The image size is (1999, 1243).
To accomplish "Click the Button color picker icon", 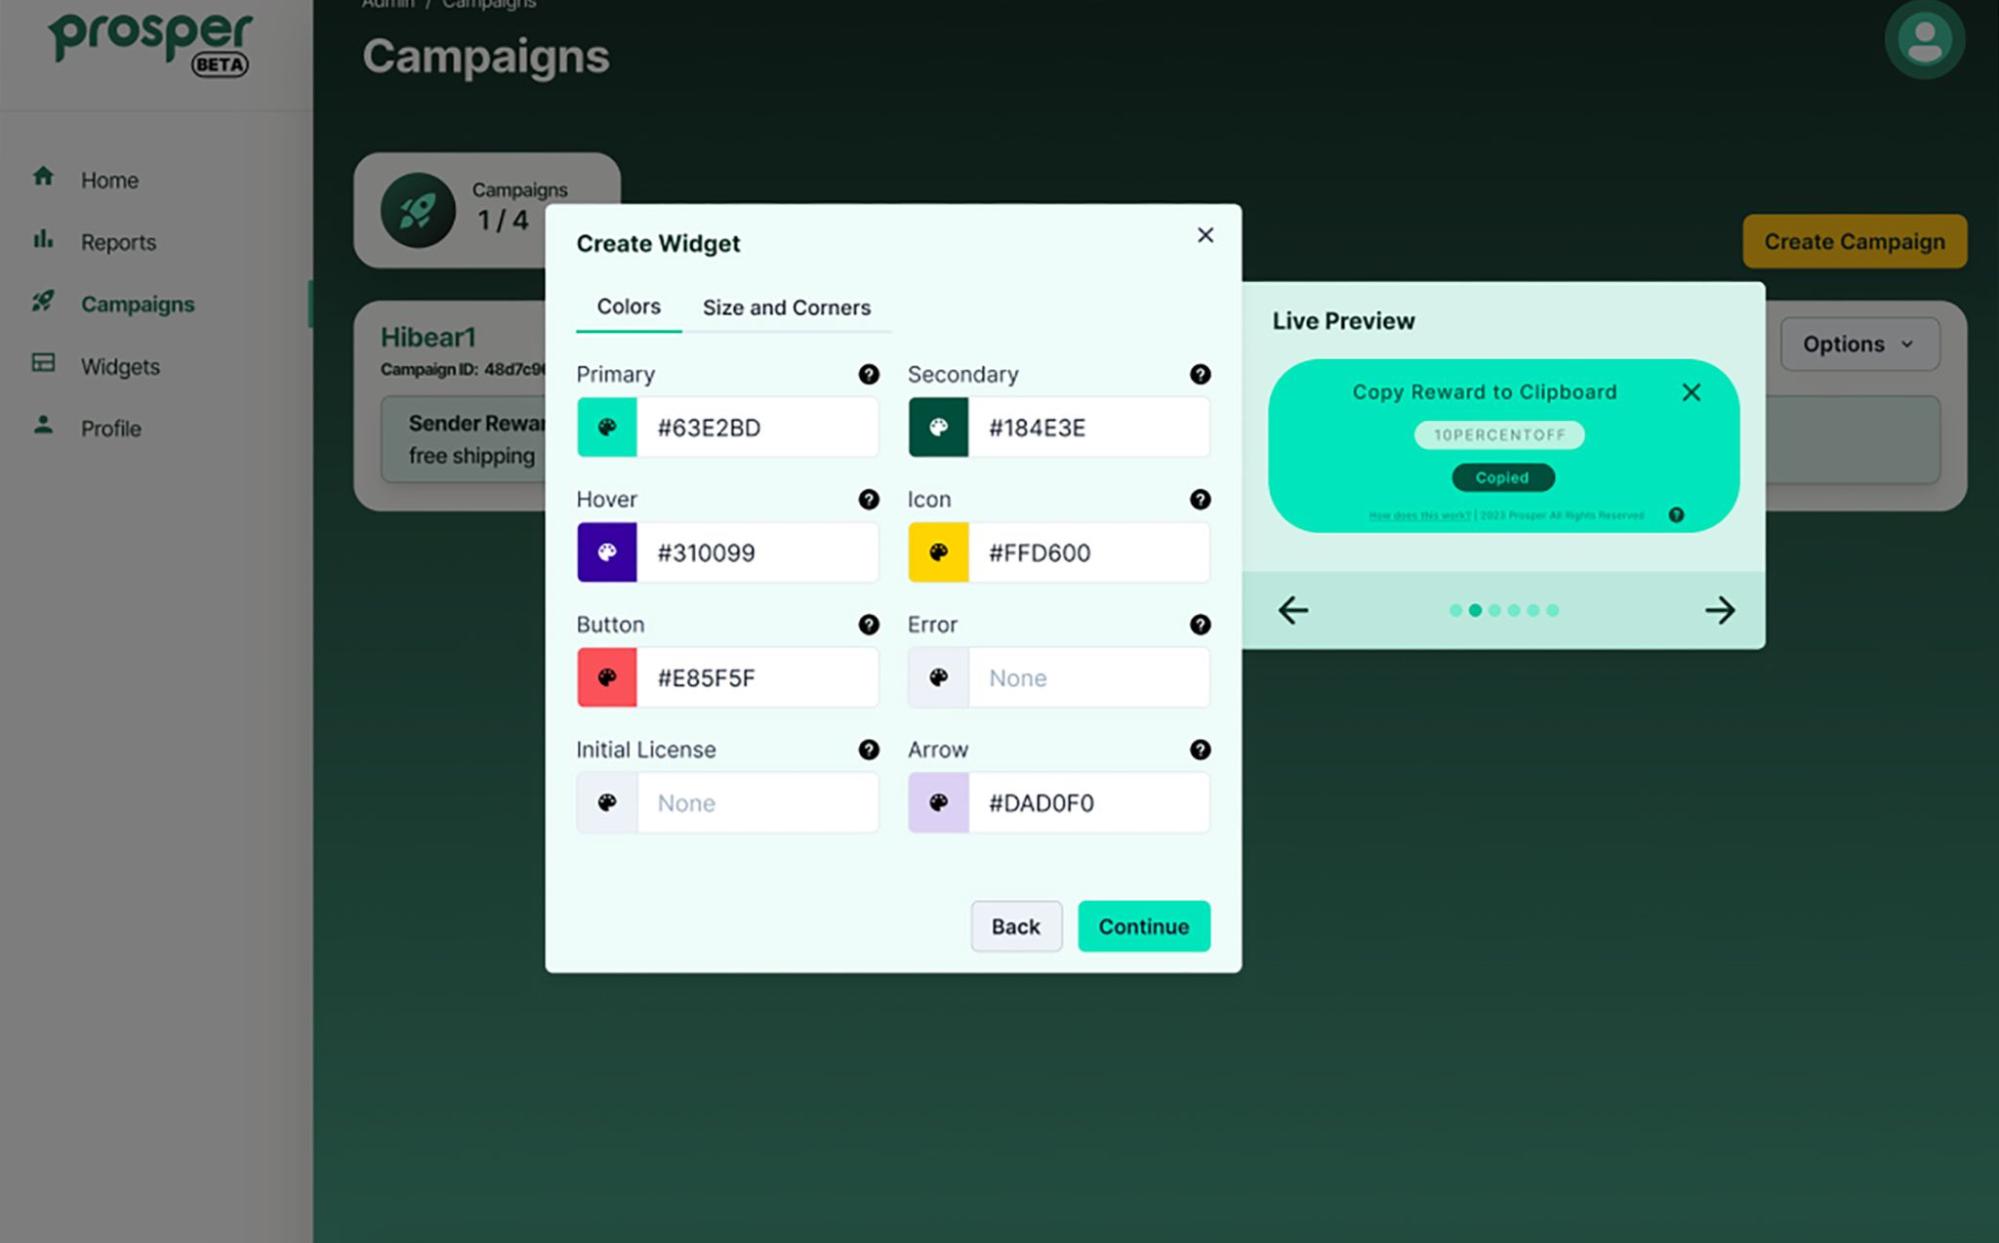I will (x=606, y=677).
